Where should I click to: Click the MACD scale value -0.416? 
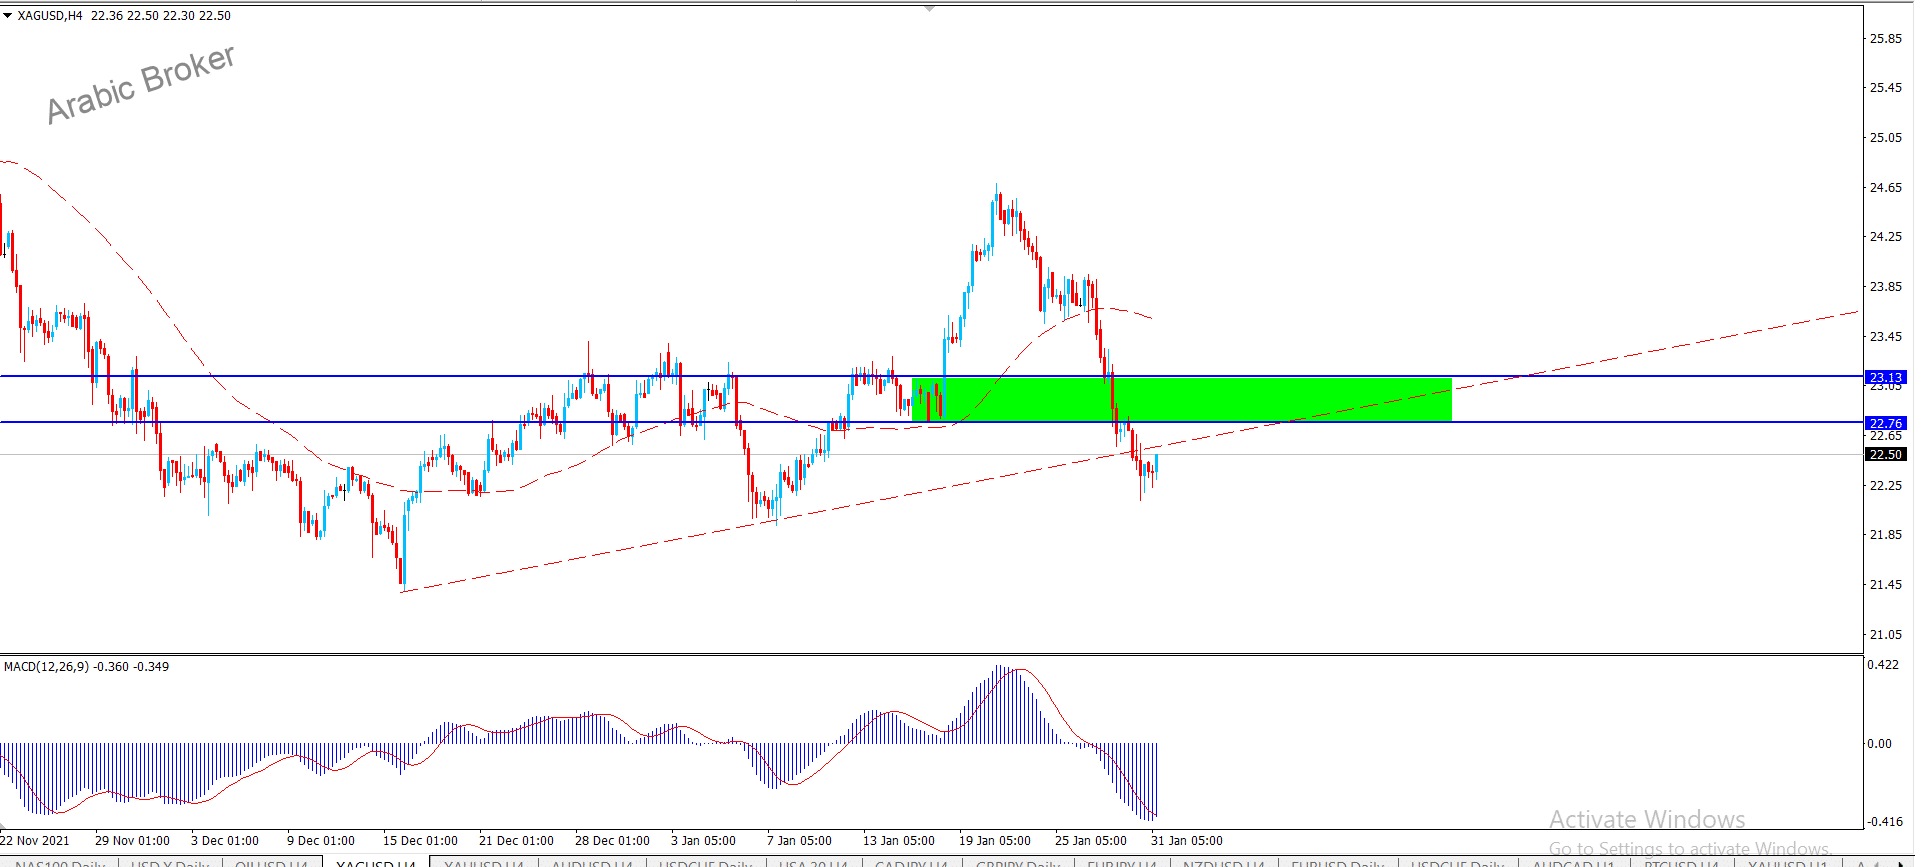pos(1885,821)
